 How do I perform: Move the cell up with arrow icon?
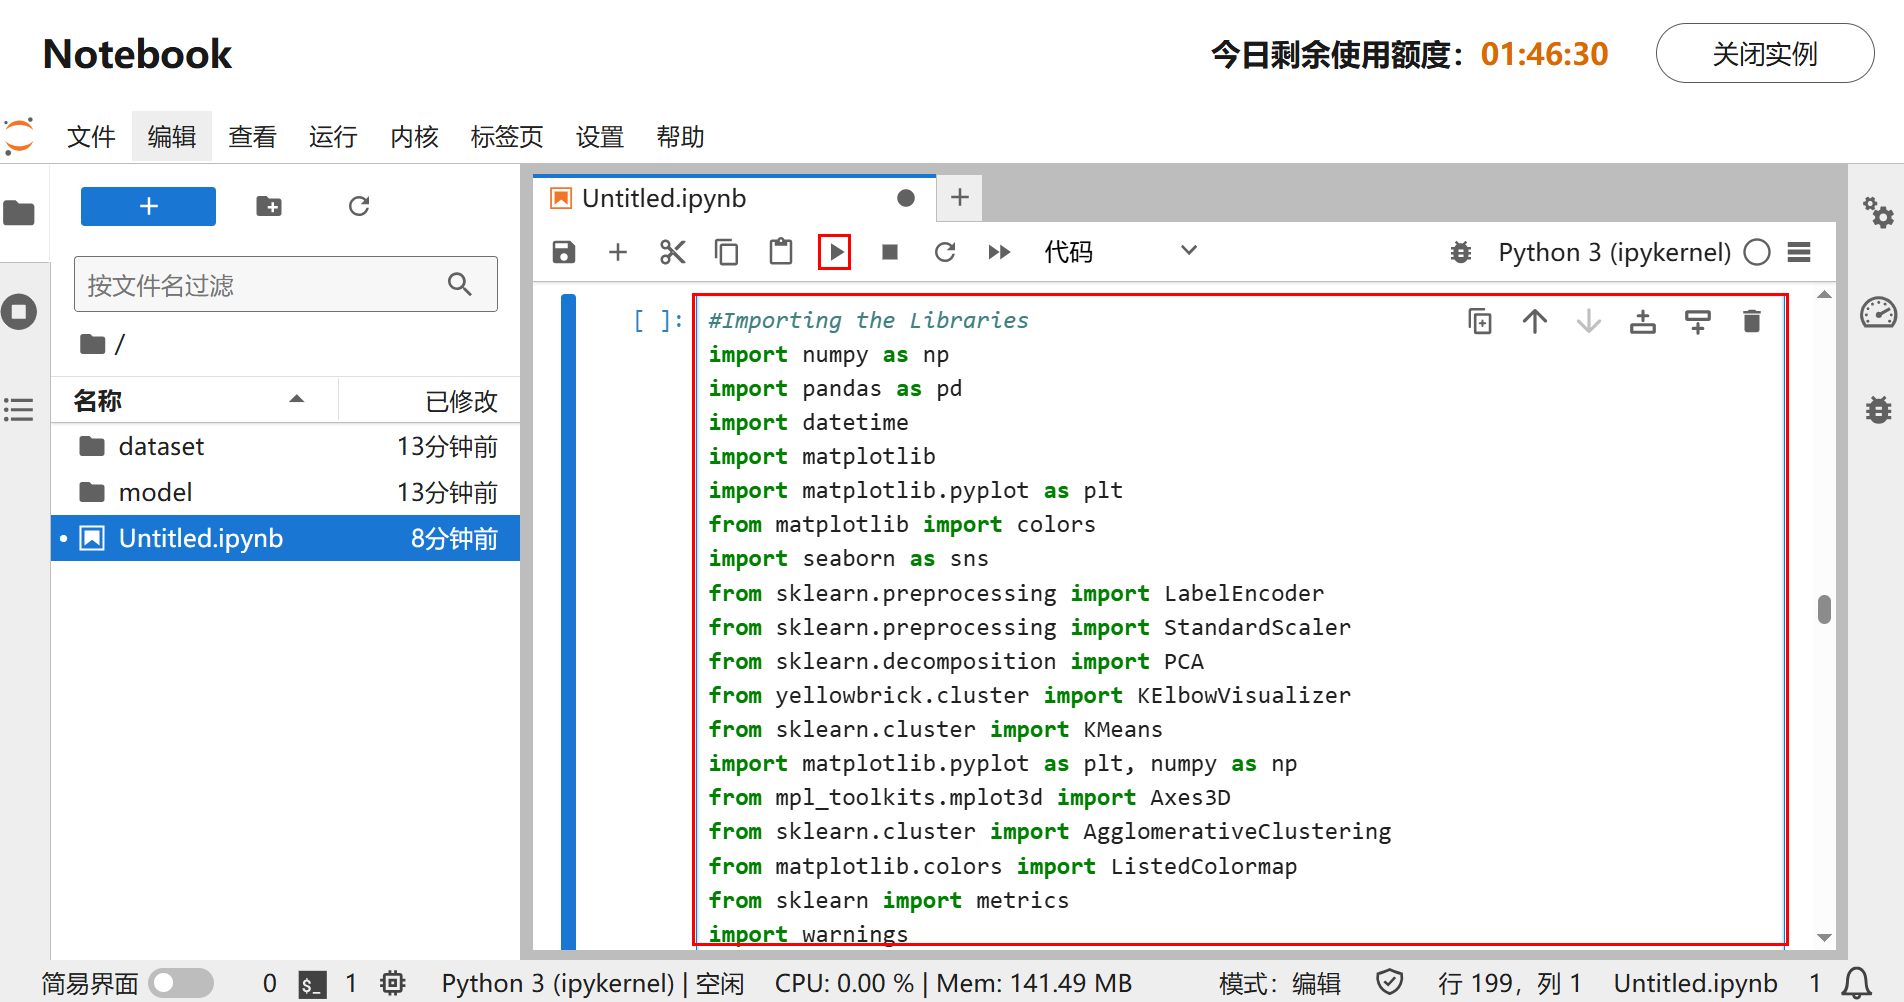[x=1534, y=321]
